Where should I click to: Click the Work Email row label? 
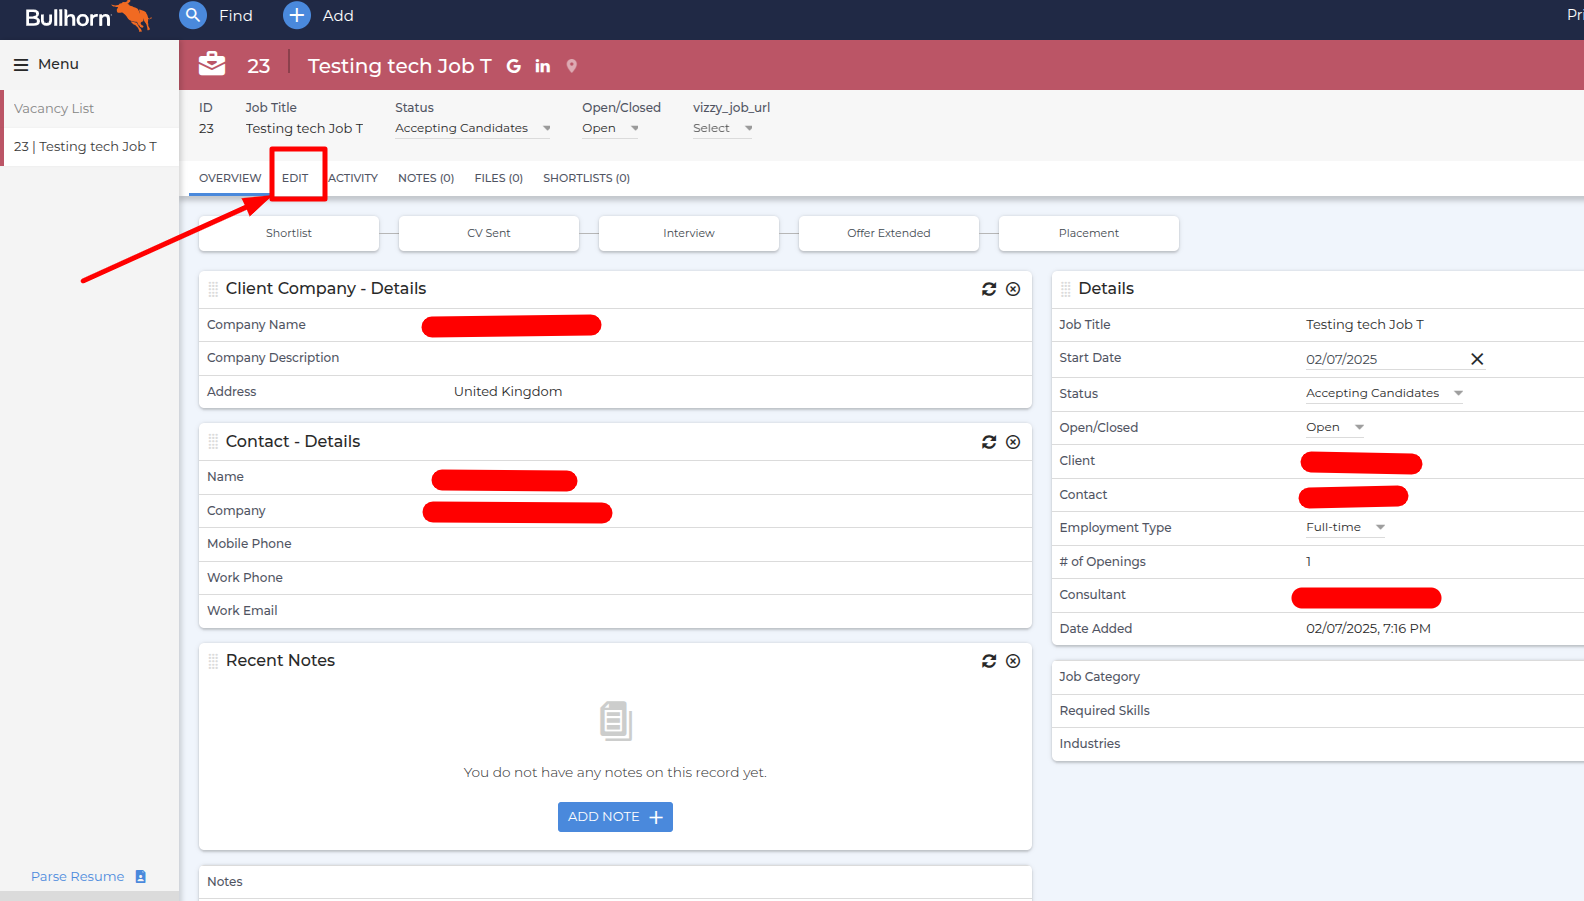click(x=242, y=611)
